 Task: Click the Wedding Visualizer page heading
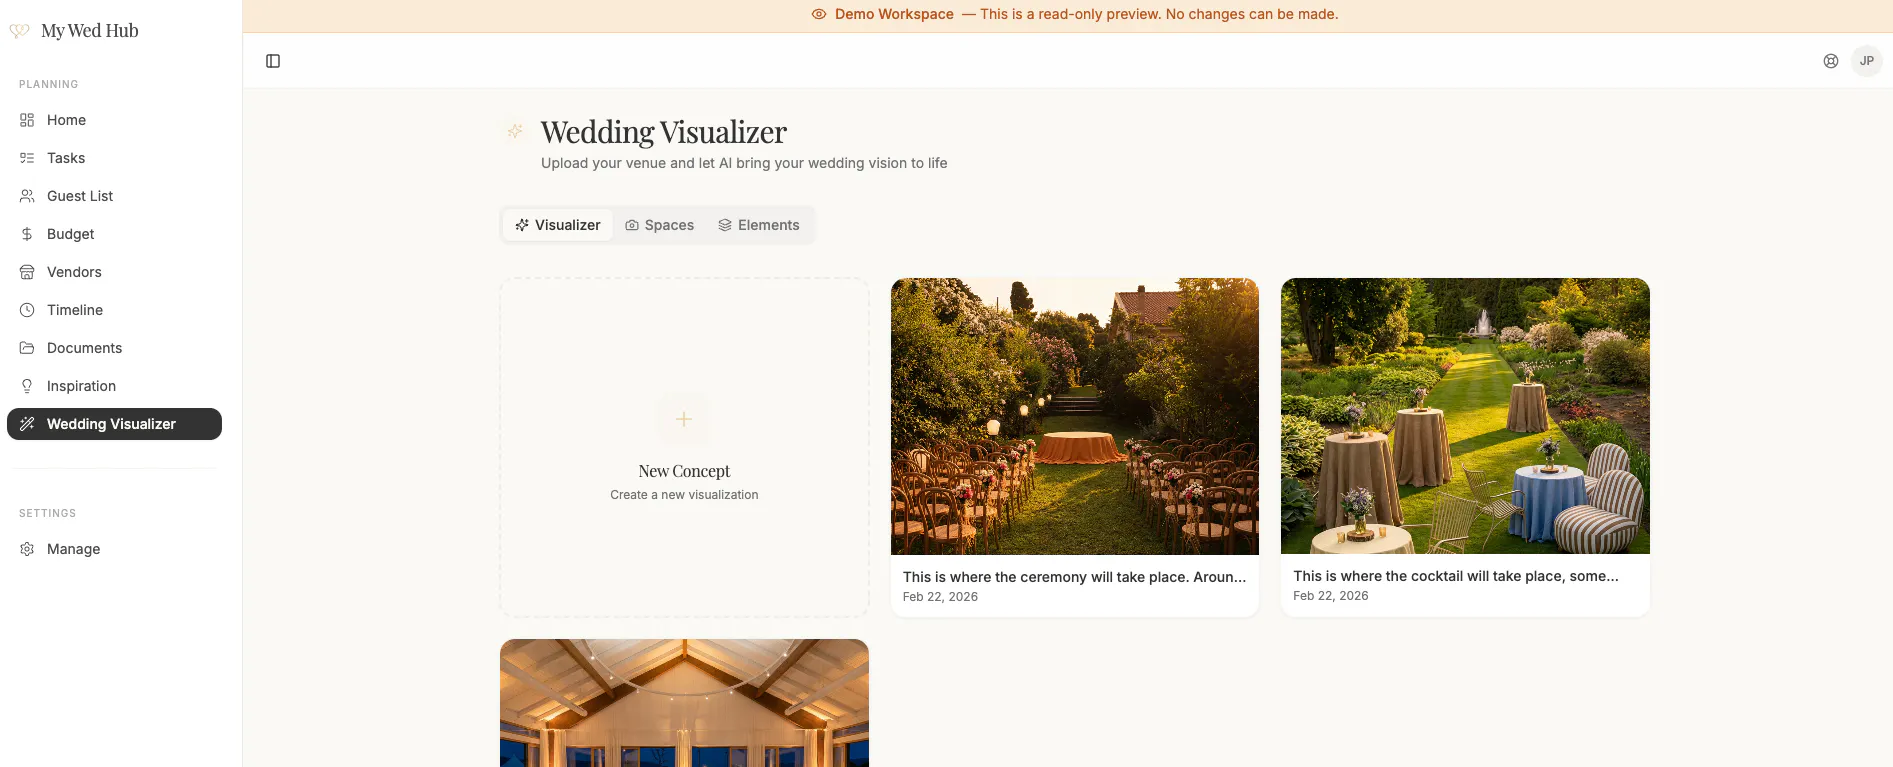tap(664, 132)
